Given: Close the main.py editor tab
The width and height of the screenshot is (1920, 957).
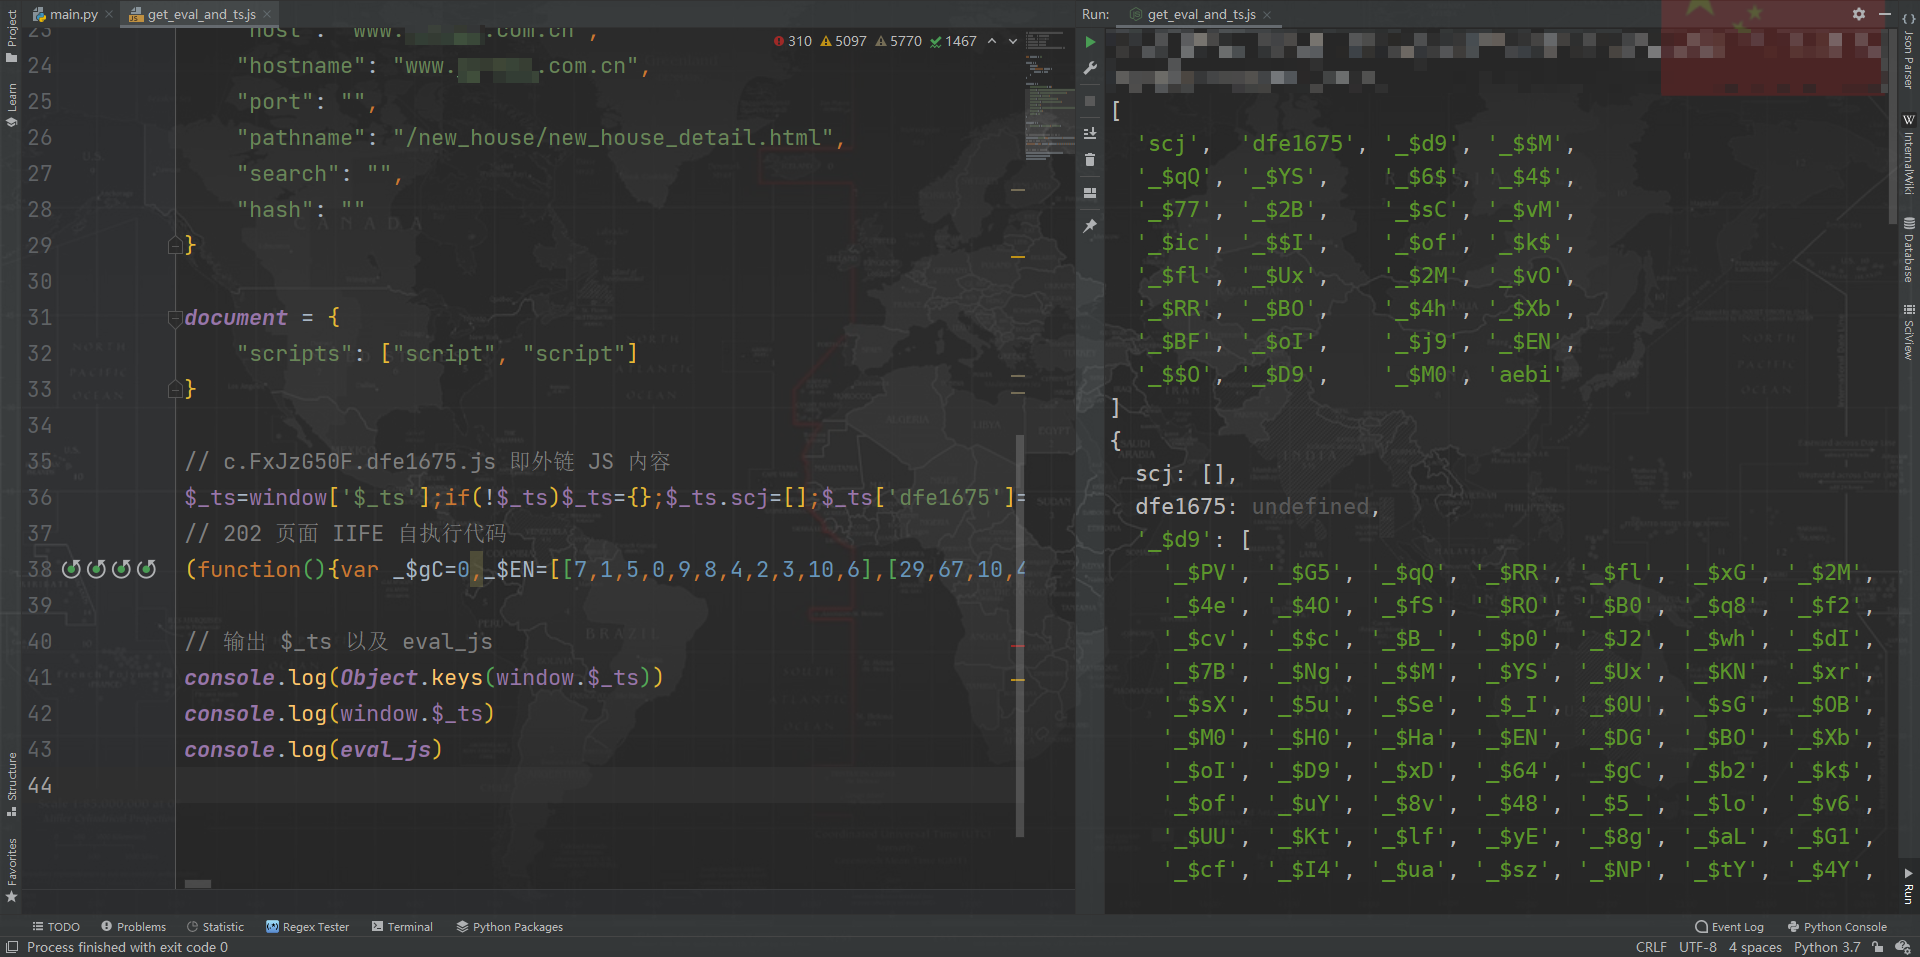Looking at the screenshot, I should coord(109,14).
